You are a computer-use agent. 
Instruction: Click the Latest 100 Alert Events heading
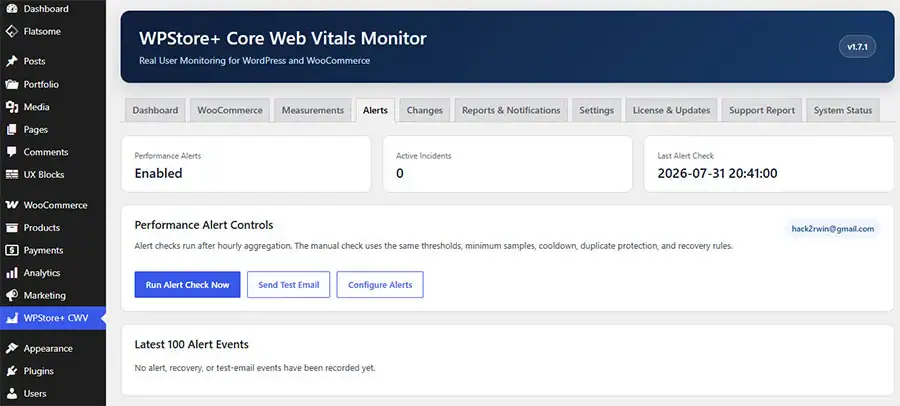192,345
